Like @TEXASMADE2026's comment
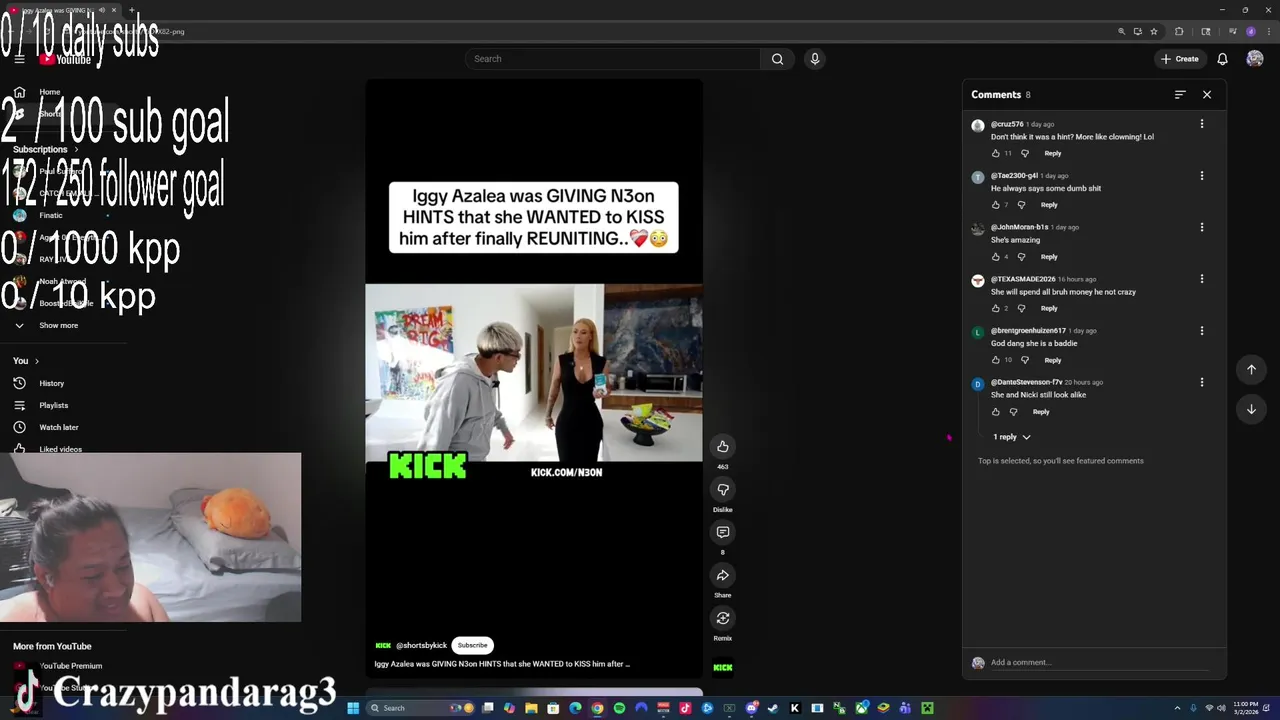1280x720 pixels. (x=995, y=308)
